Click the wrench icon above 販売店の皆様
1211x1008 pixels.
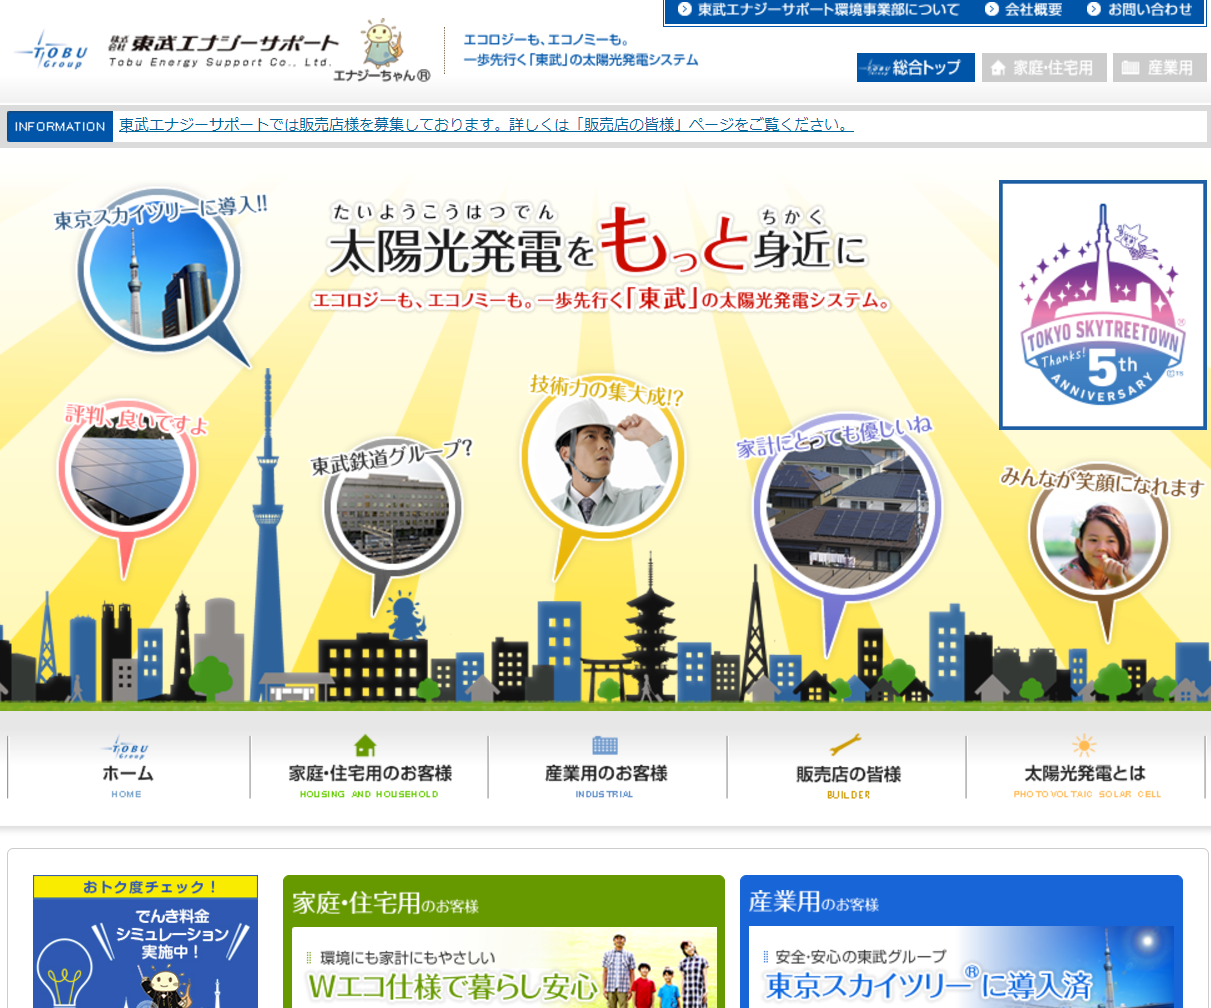coord(846,746)
